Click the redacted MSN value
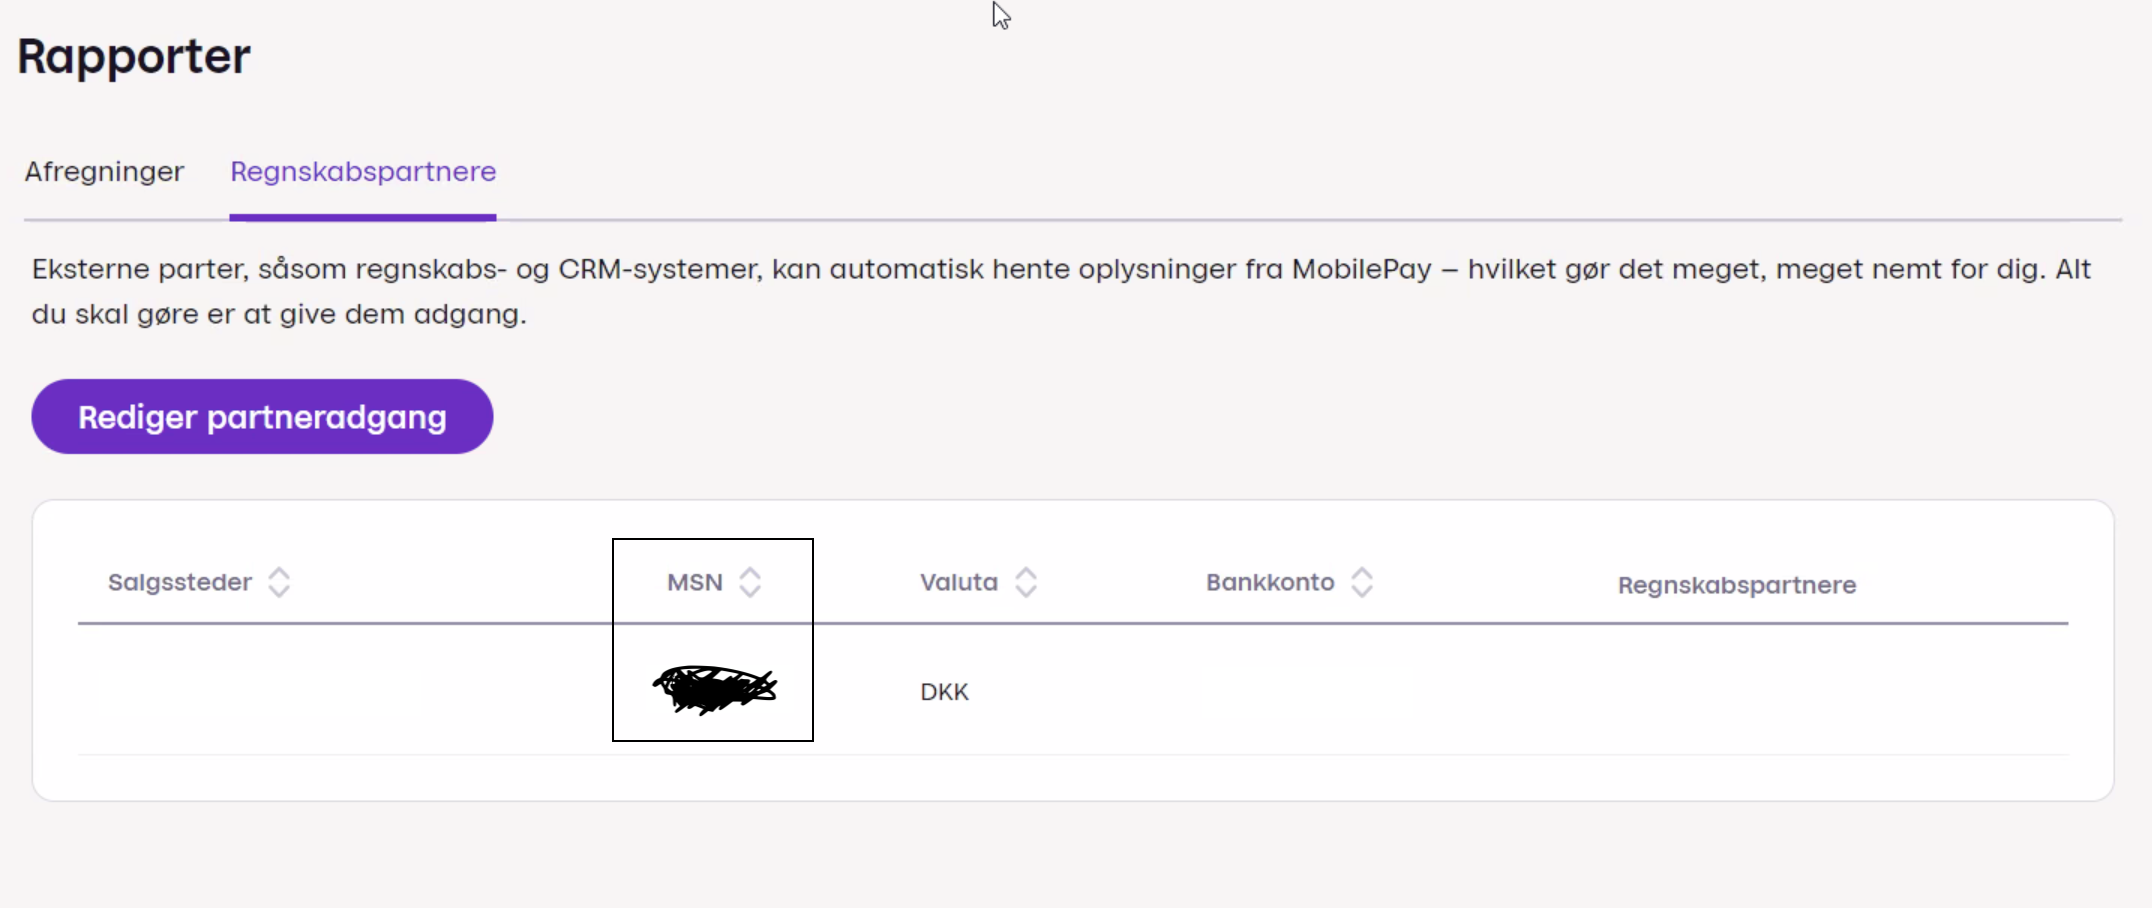Screen dimensions: 2152x908 720,689
